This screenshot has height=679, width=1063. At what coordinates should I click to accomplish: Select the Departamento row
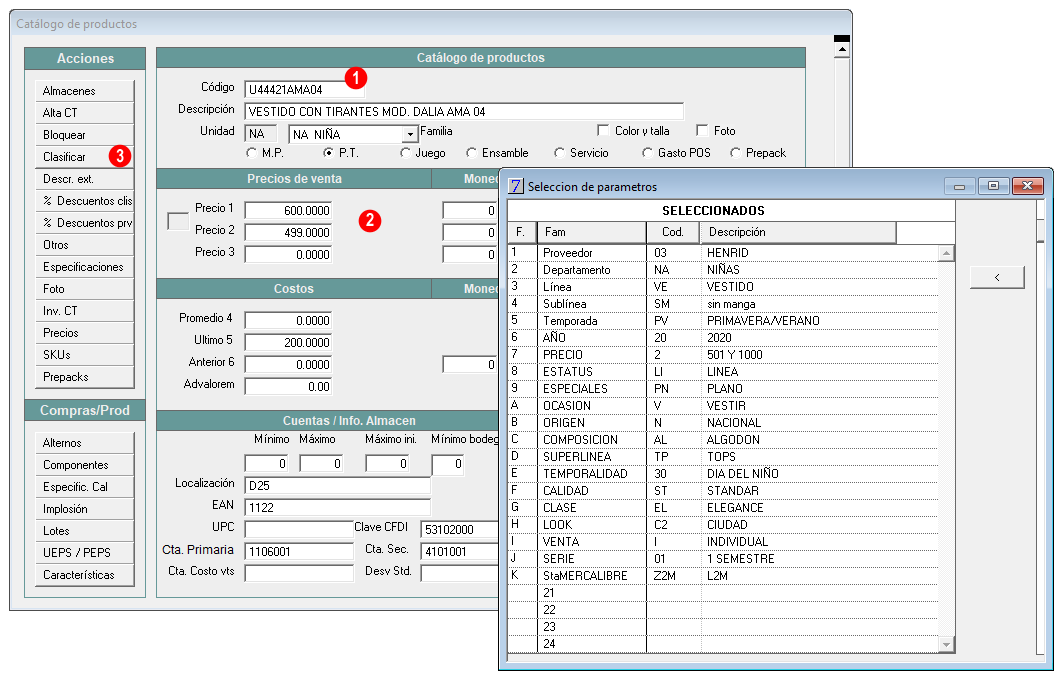point(723,270)
